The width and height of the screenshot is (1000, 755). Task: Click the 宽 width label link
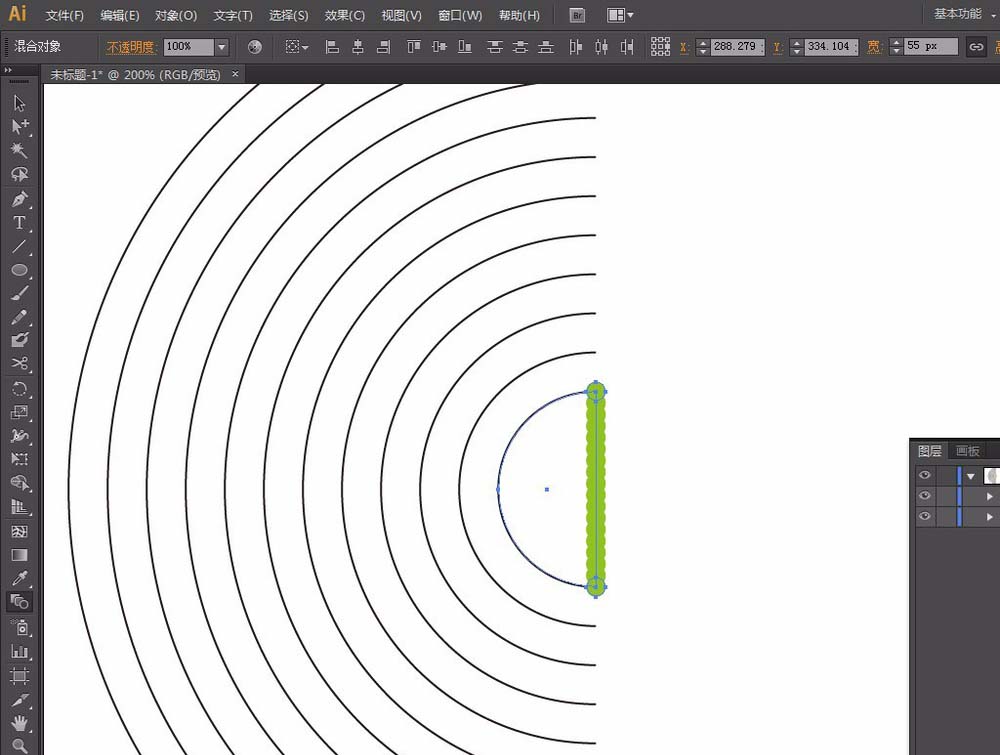point(873,47)
